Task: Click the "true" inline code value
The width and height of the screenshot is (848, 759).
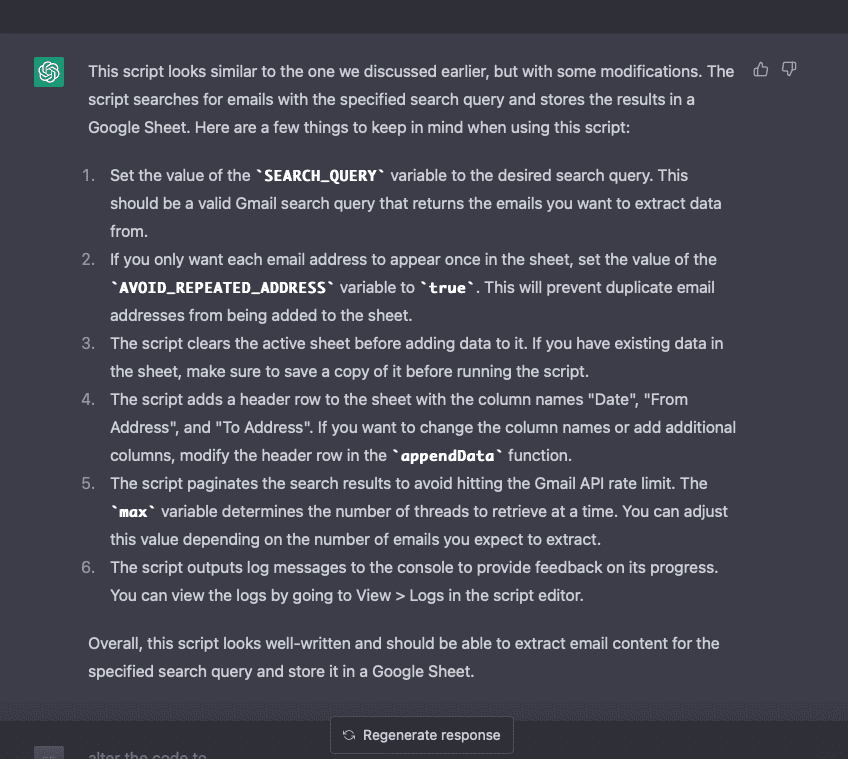Action: (448, 288)
